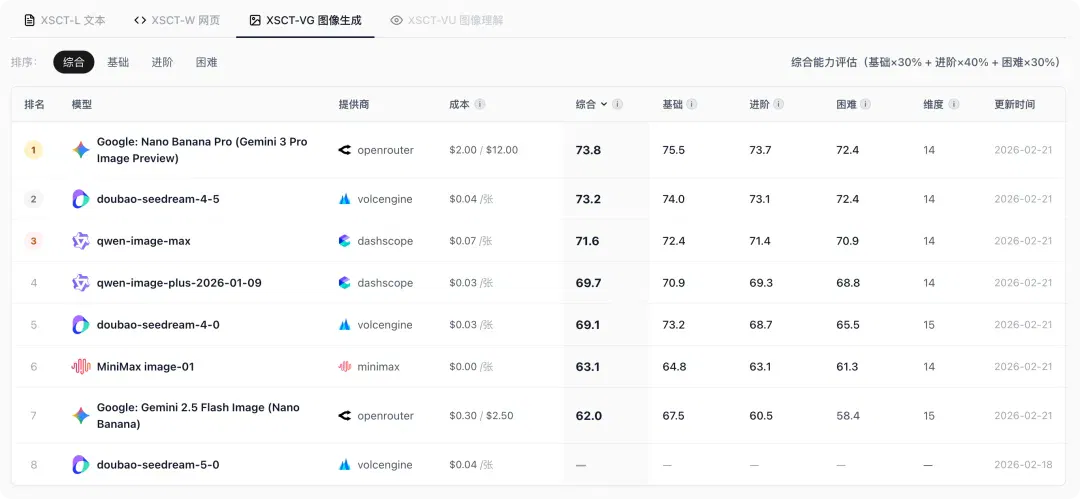This screenshot has height=499, width=1080.
Task: Open qwen-image-max model name
Action: (144, 241)
